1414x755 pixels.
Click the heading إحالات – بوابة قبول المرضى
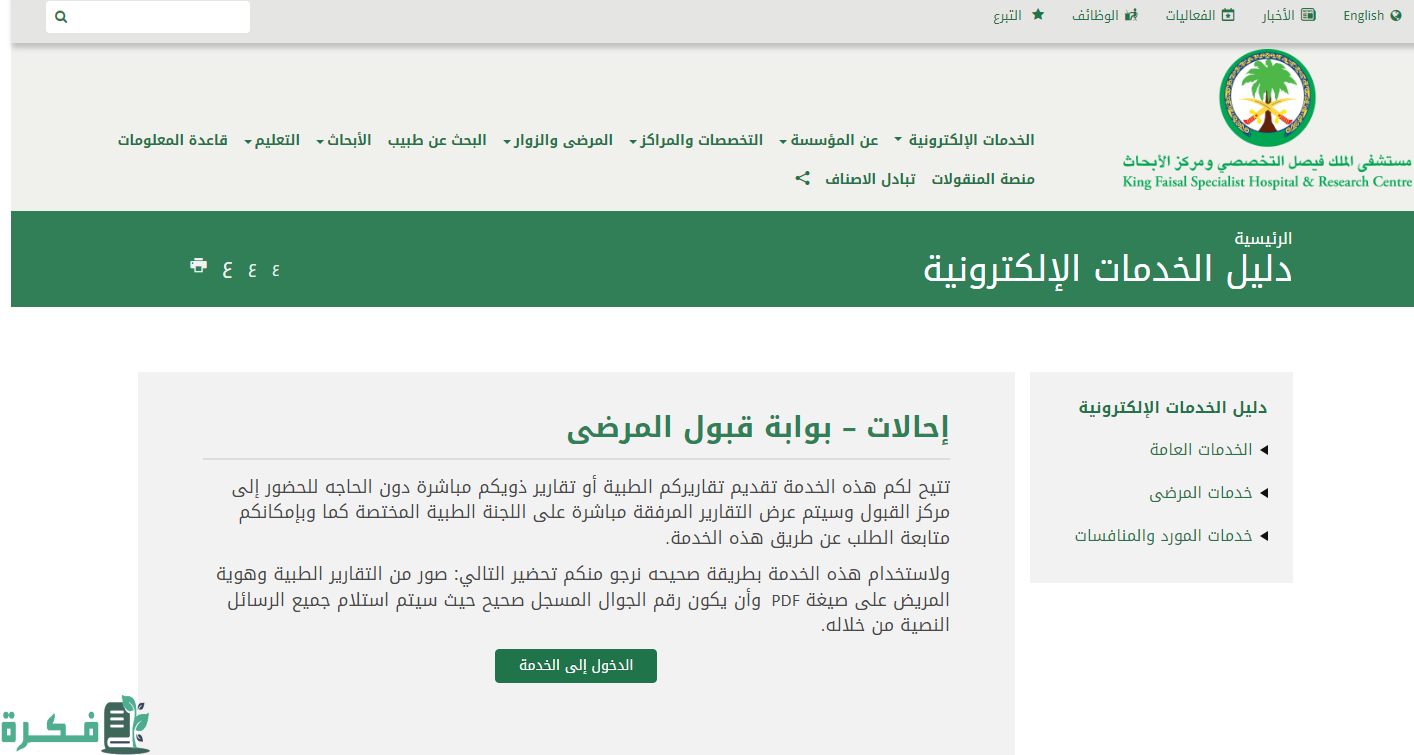coord(758,427)
